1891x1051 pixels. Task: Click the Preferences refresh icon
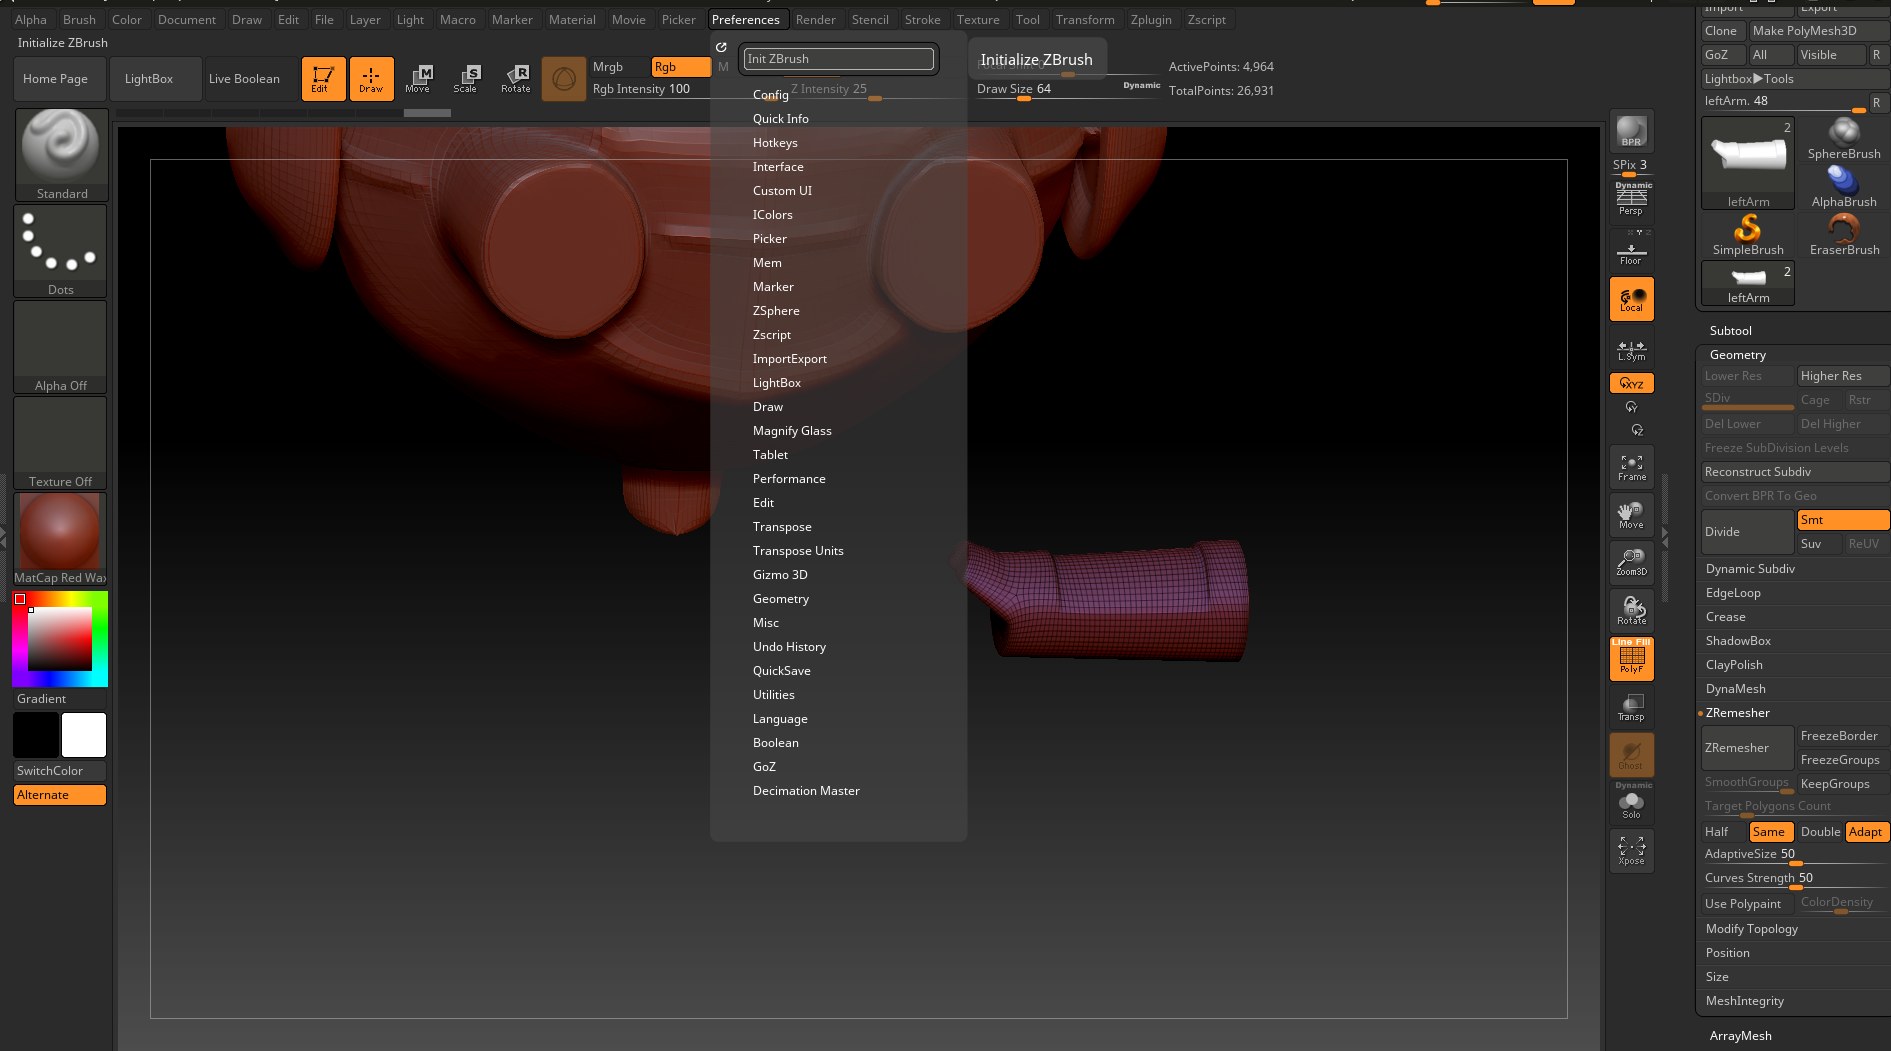721,47
